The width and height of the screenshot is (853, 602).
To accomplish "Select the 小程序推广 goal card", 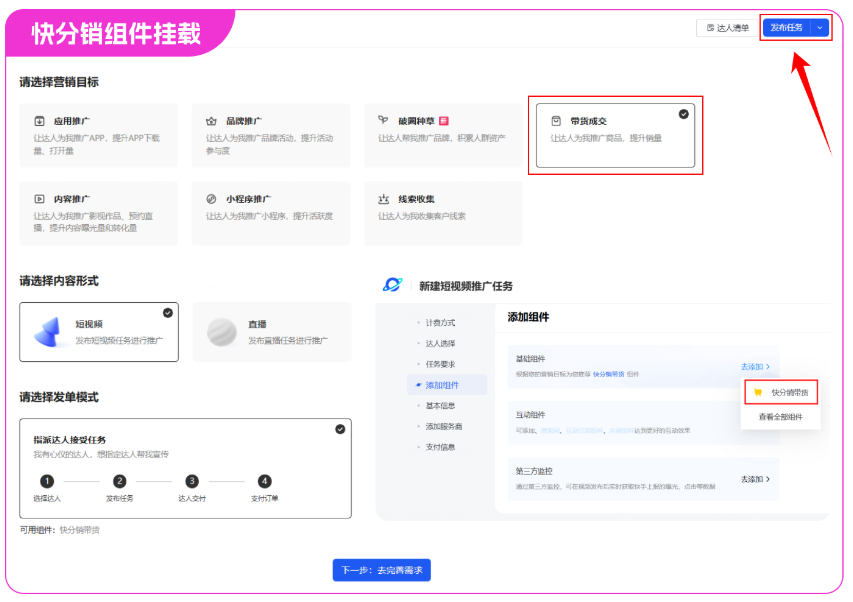I will (x=271, y=213).
